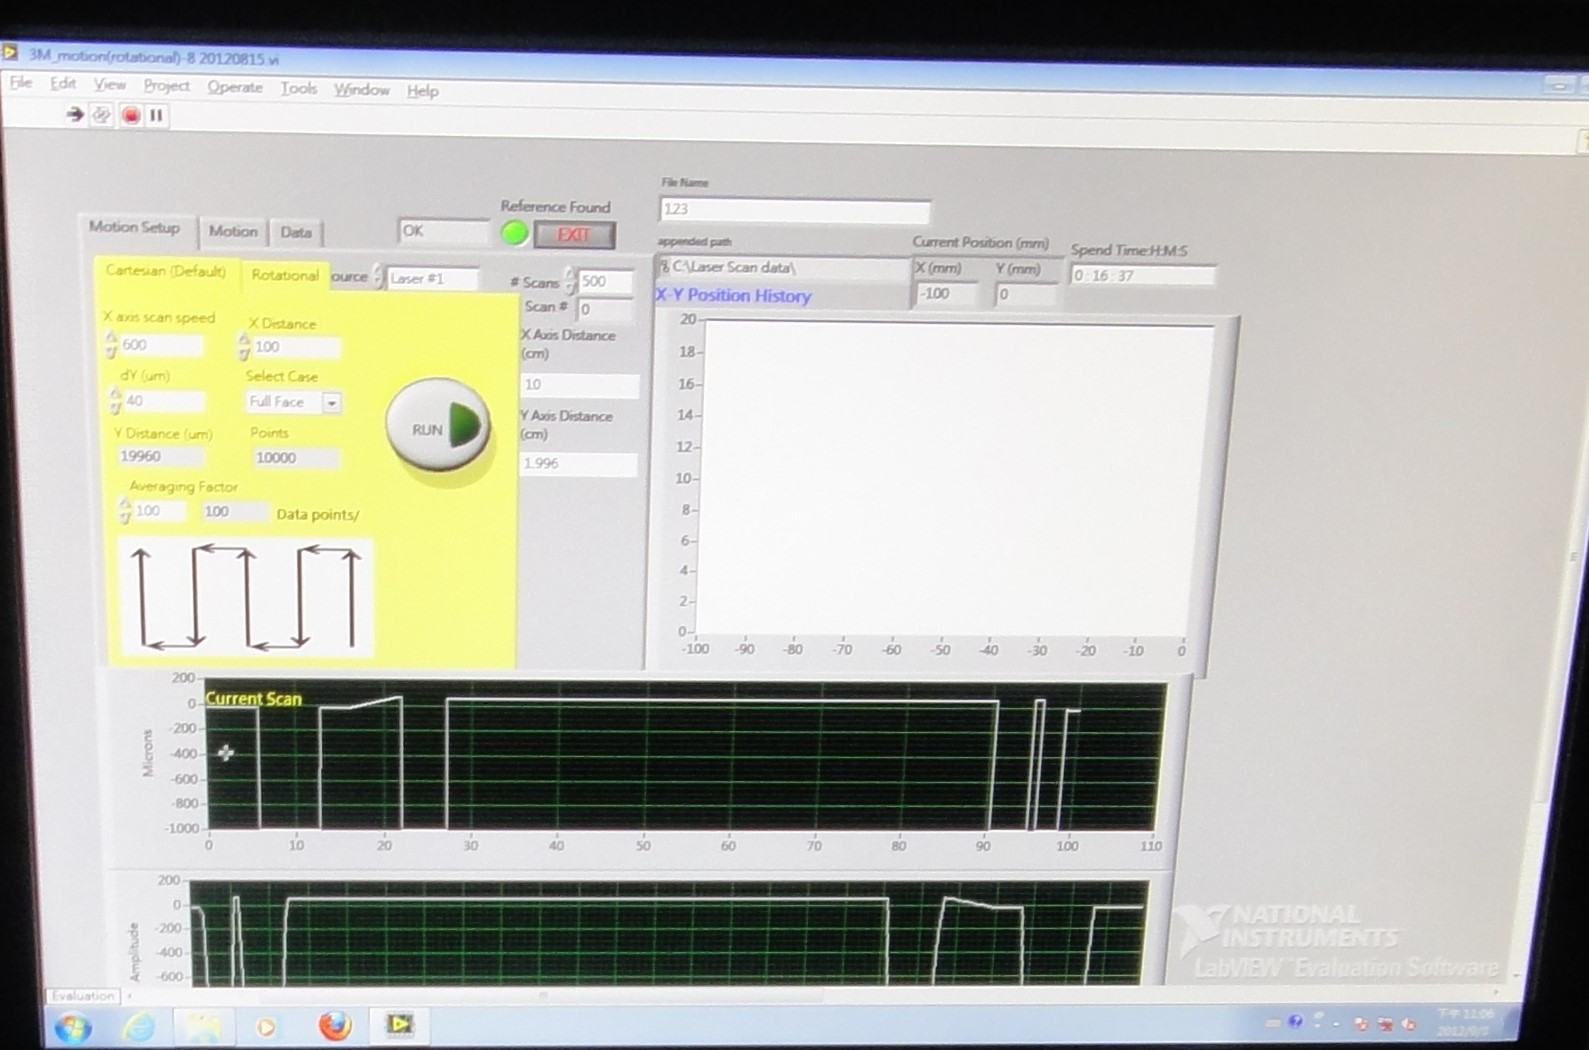Screen dimensions: 1589x1050
Task: Adjust the dY (um) stepper arrows
Action: [115, 401]
